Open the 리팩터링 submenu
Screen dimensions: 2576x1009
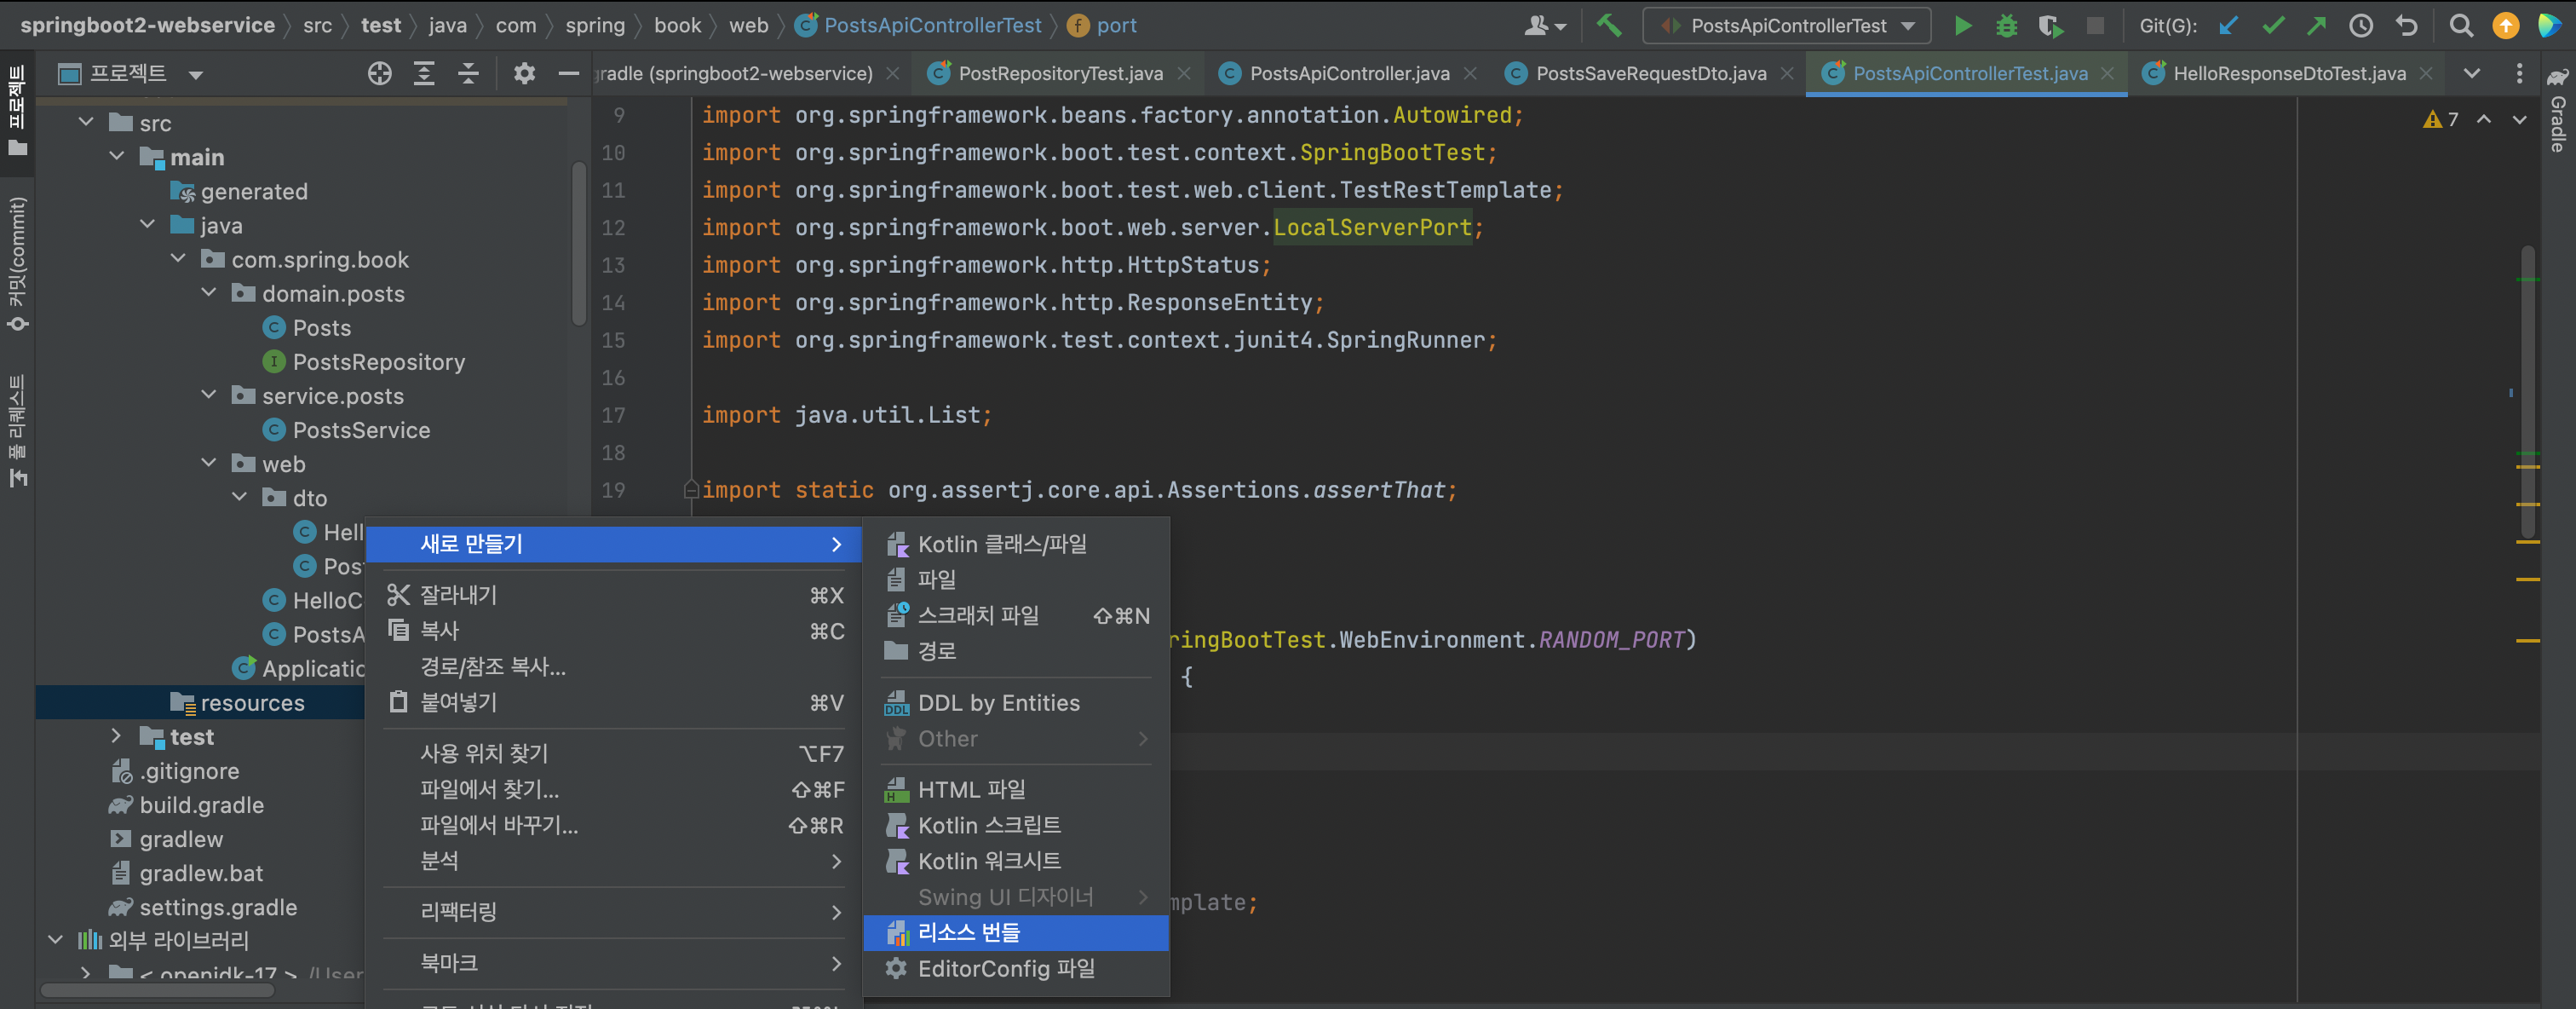click(x=614, y=912)
